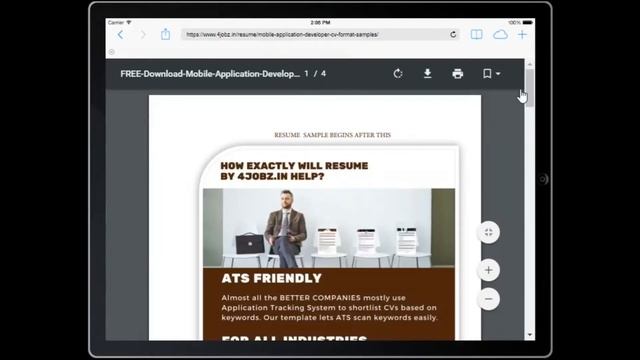Add a new Safari tab
This screenshot has width=640, height=360.
coord(522,35)
